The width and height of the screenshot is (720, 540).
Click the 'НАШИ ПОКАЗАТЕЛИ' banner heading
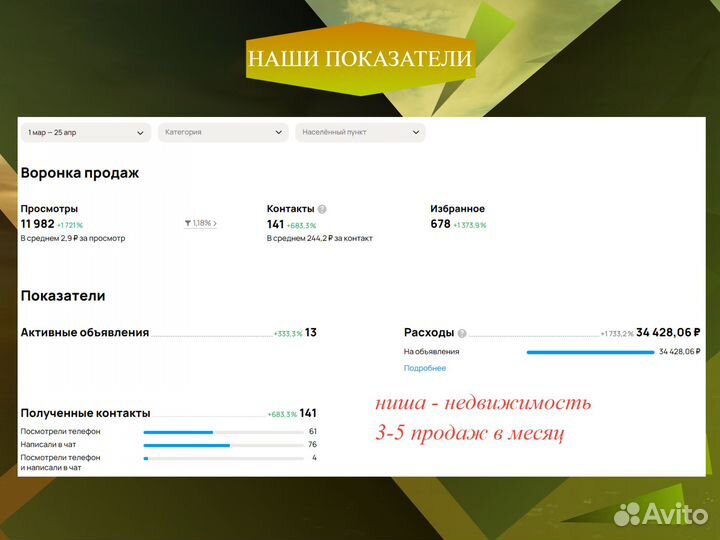pos(360,59)
